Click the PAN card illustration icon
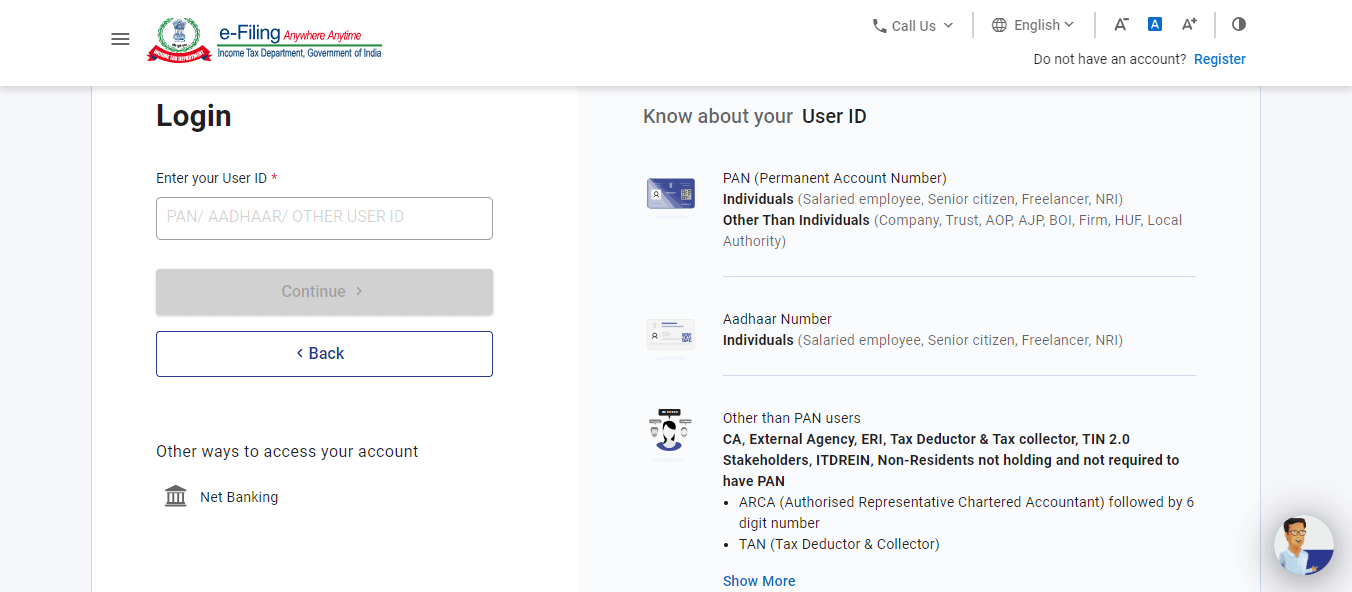1352x592 pixels. coord(670,194)
